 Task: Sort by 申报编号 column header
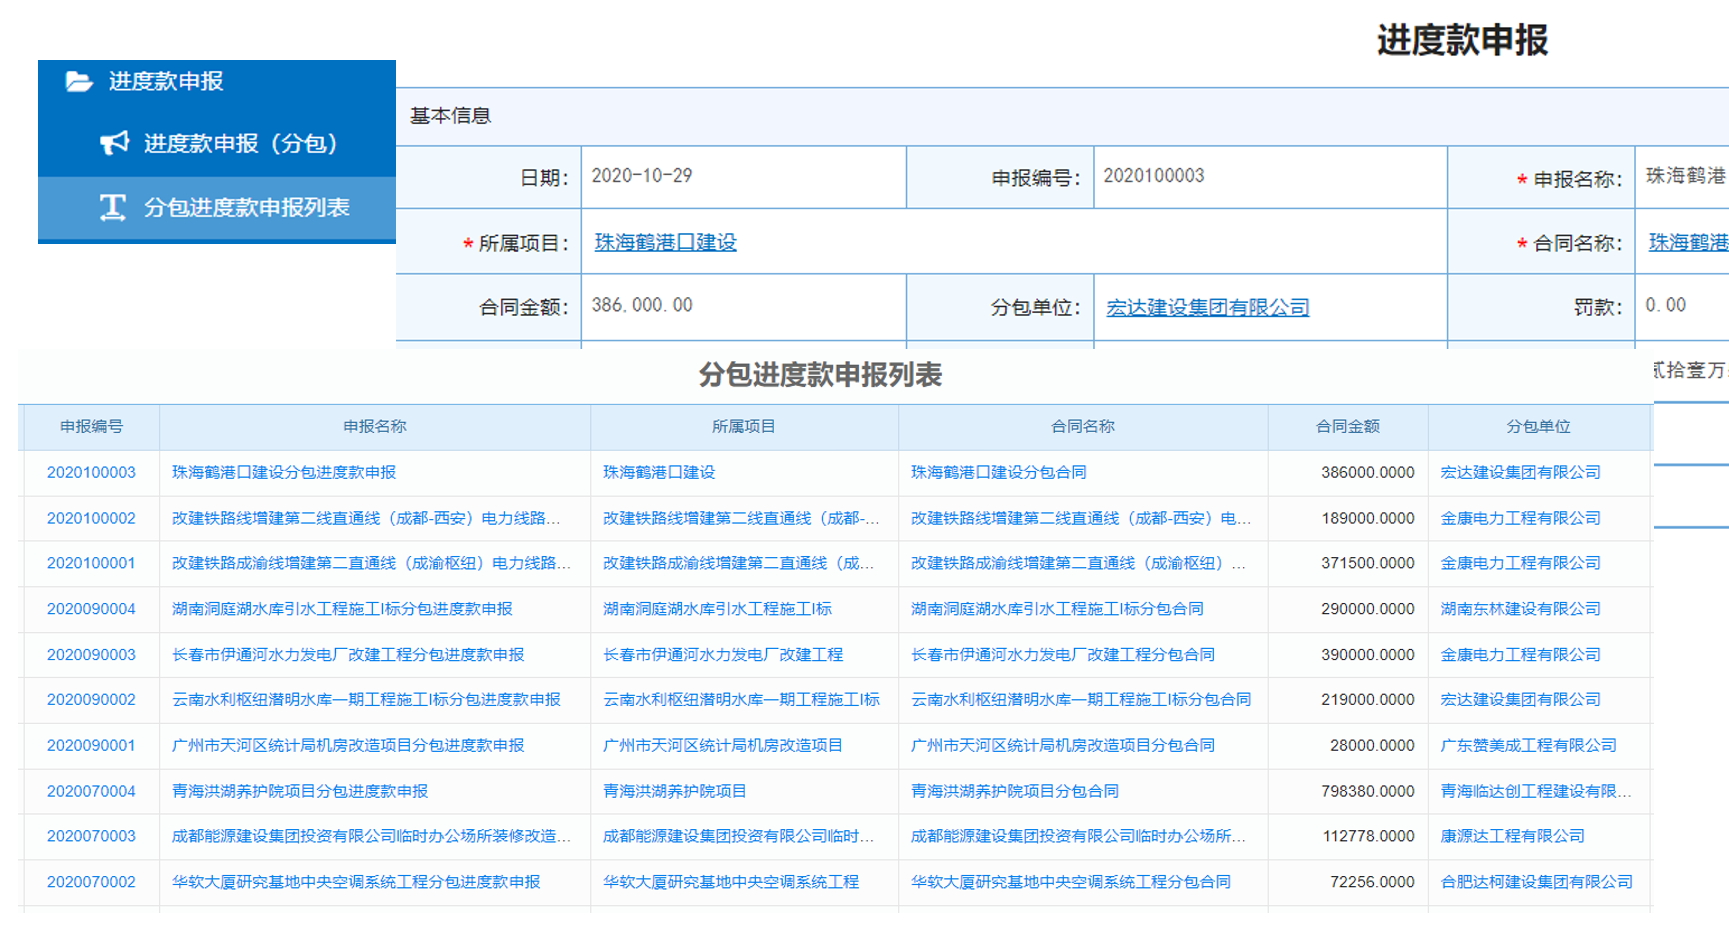[91, 427]
